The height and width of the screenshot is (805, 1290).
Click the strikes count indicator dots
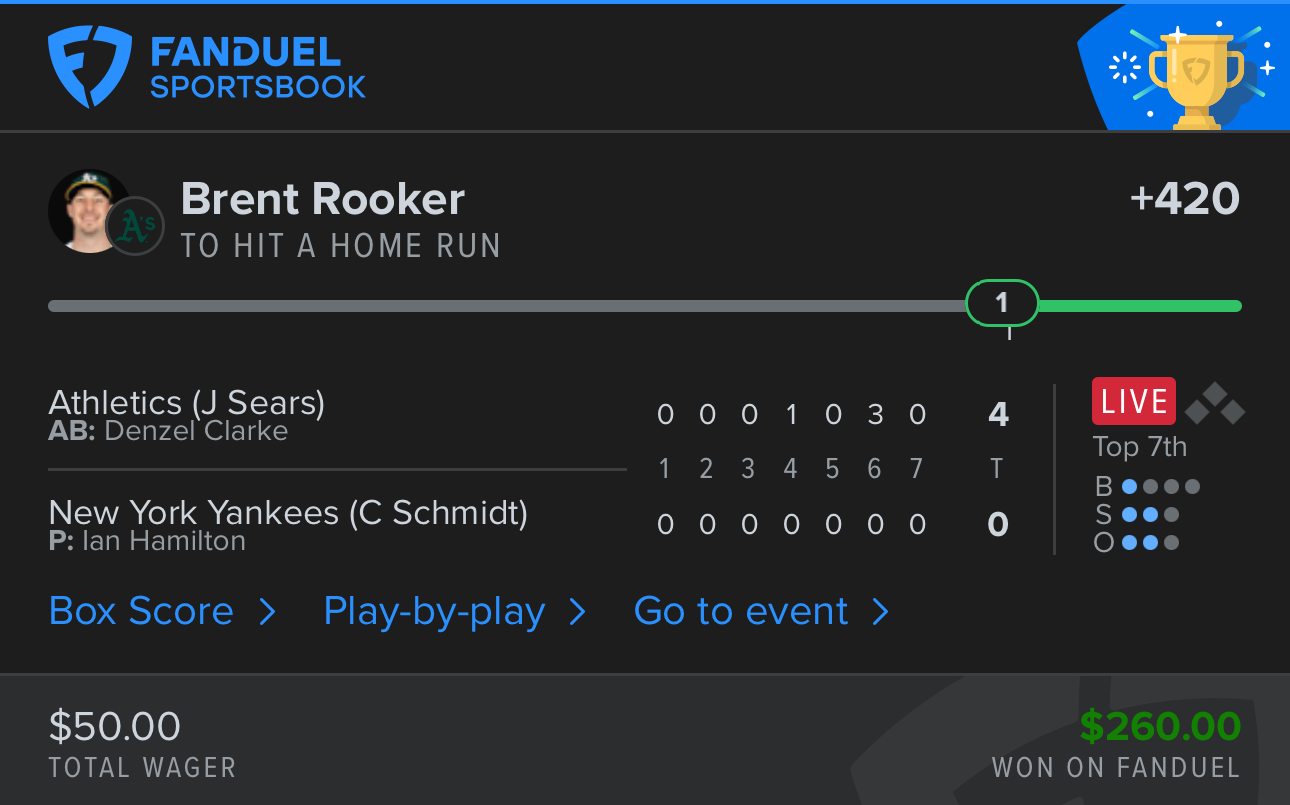[x=1150, y=515]
